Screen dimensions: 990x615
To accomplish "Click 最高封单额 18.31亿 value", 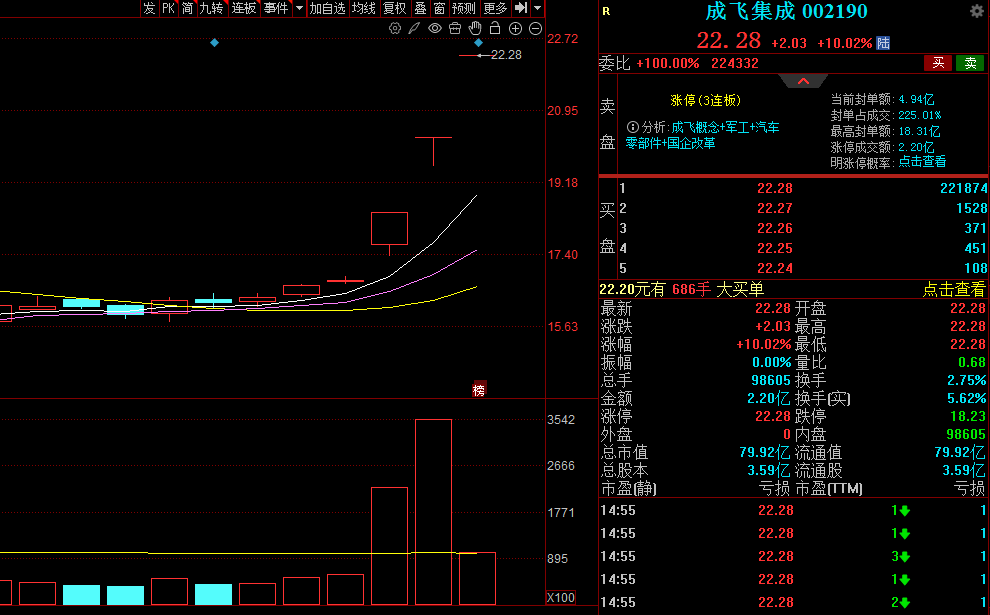I will 919,131.
